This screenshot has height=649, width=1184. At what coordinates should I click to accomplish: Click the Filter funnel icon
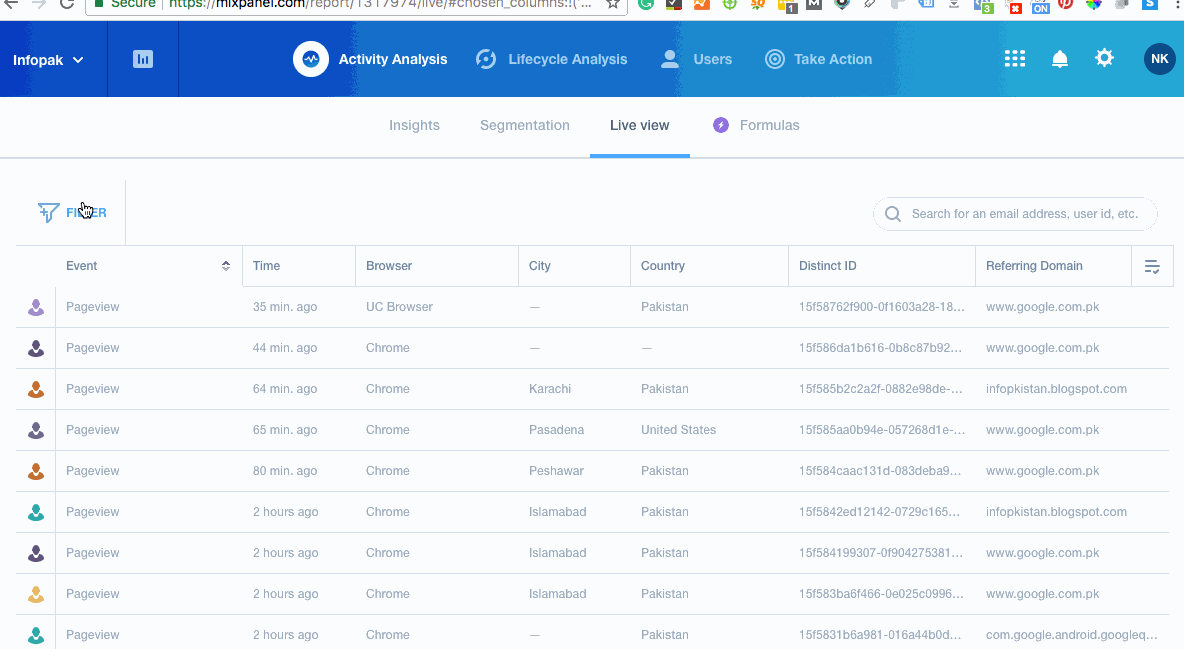coord(49,212)
